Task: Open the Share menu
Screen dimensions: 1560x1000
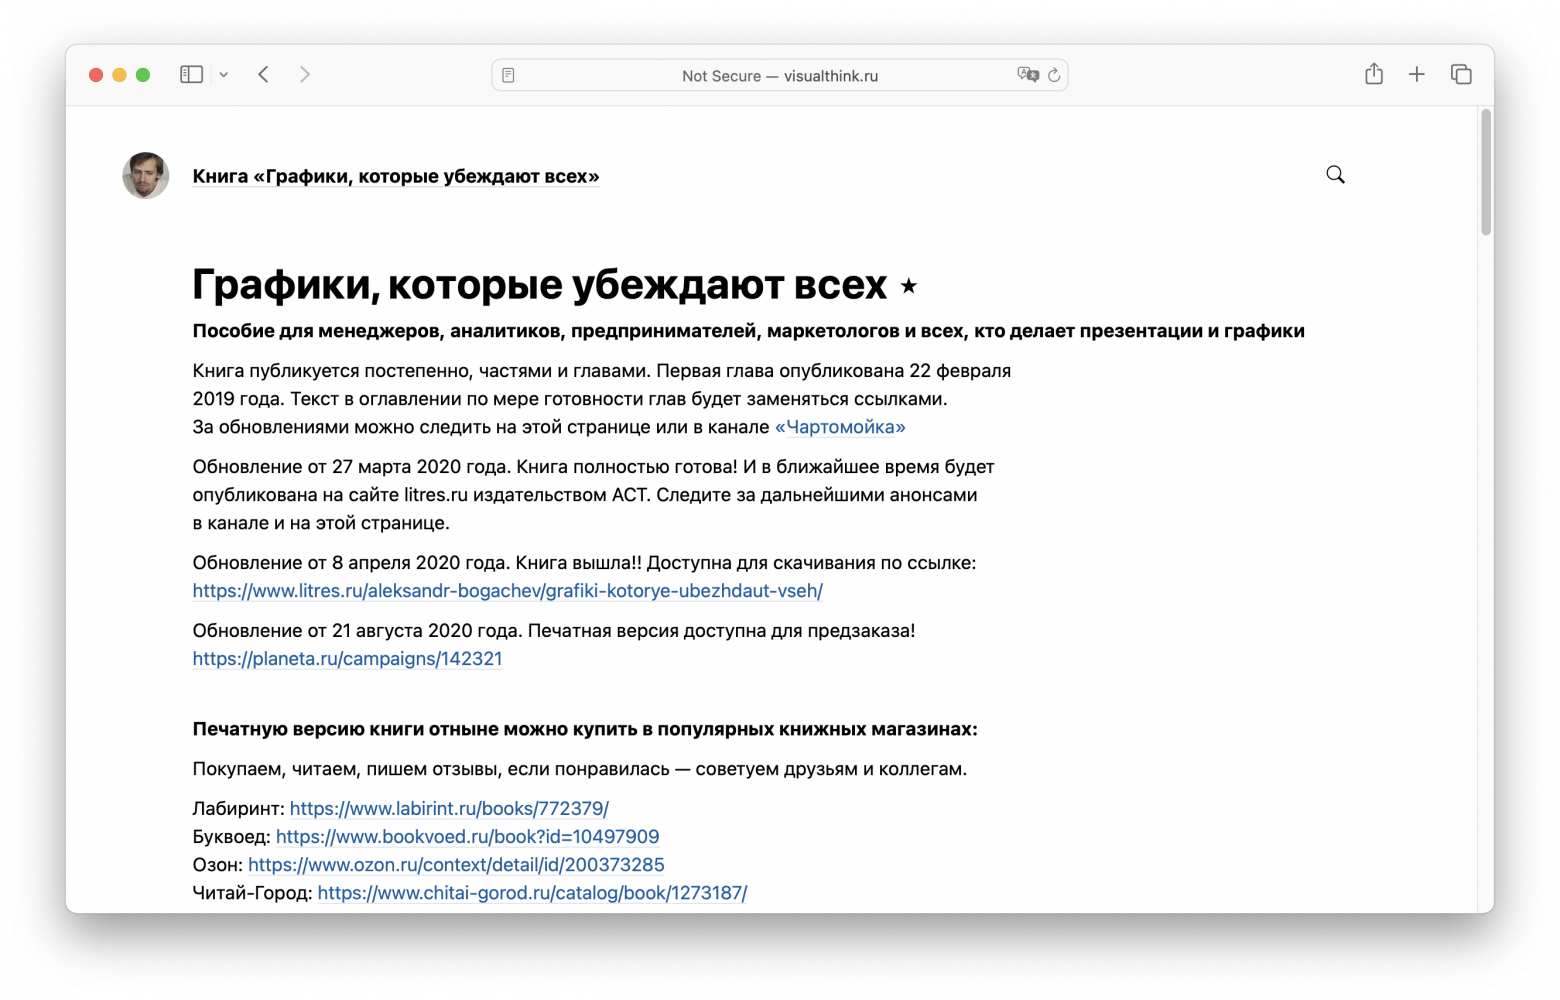Action: click(x=1374, y=74)
